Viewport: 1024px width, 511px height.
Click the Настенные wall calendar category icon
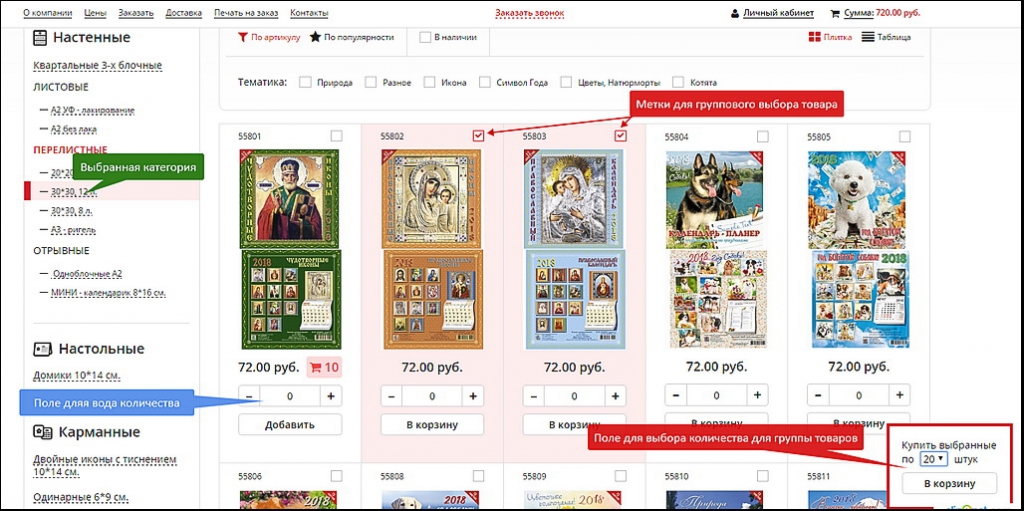[x=40, y=38]
